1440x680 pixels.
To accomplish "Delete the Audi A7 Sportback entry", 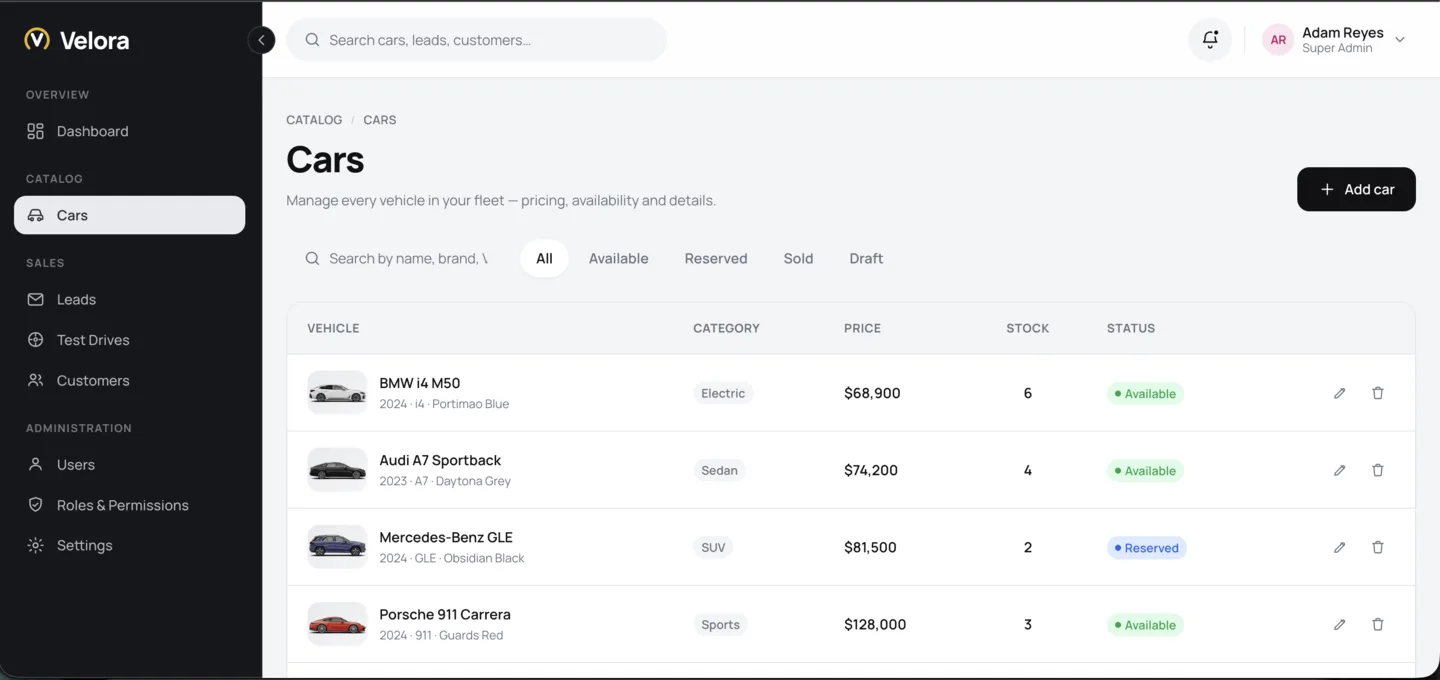I will pyautogui.click(x=1377, y=470).
